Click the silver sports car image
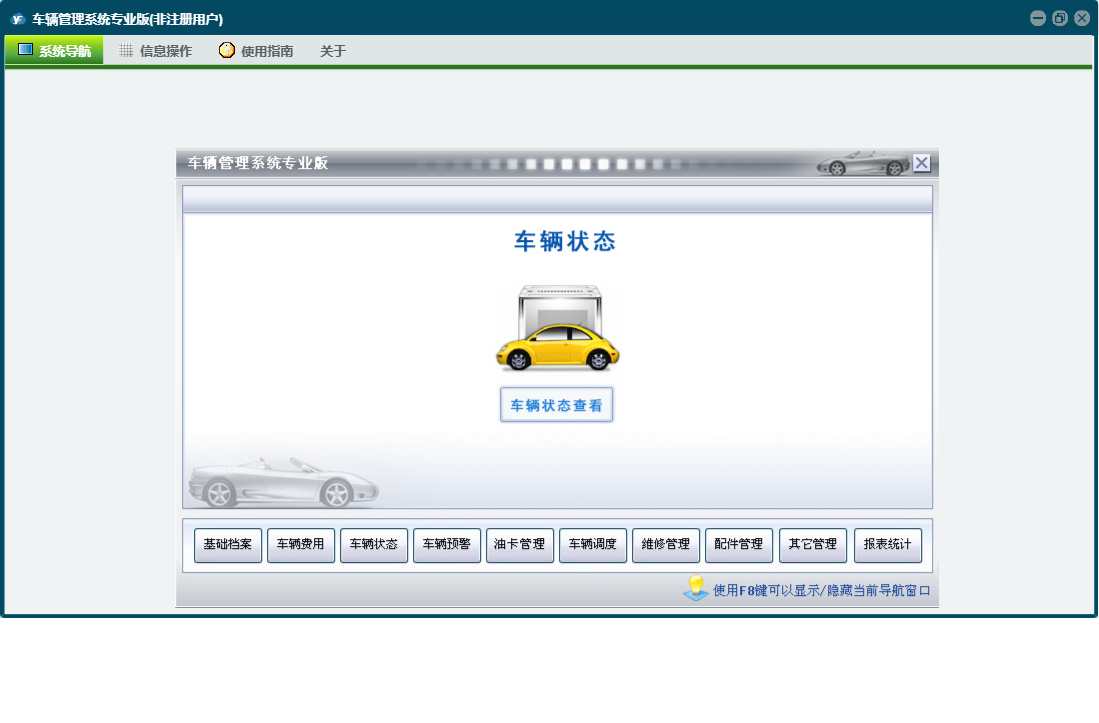 point(282,483)
